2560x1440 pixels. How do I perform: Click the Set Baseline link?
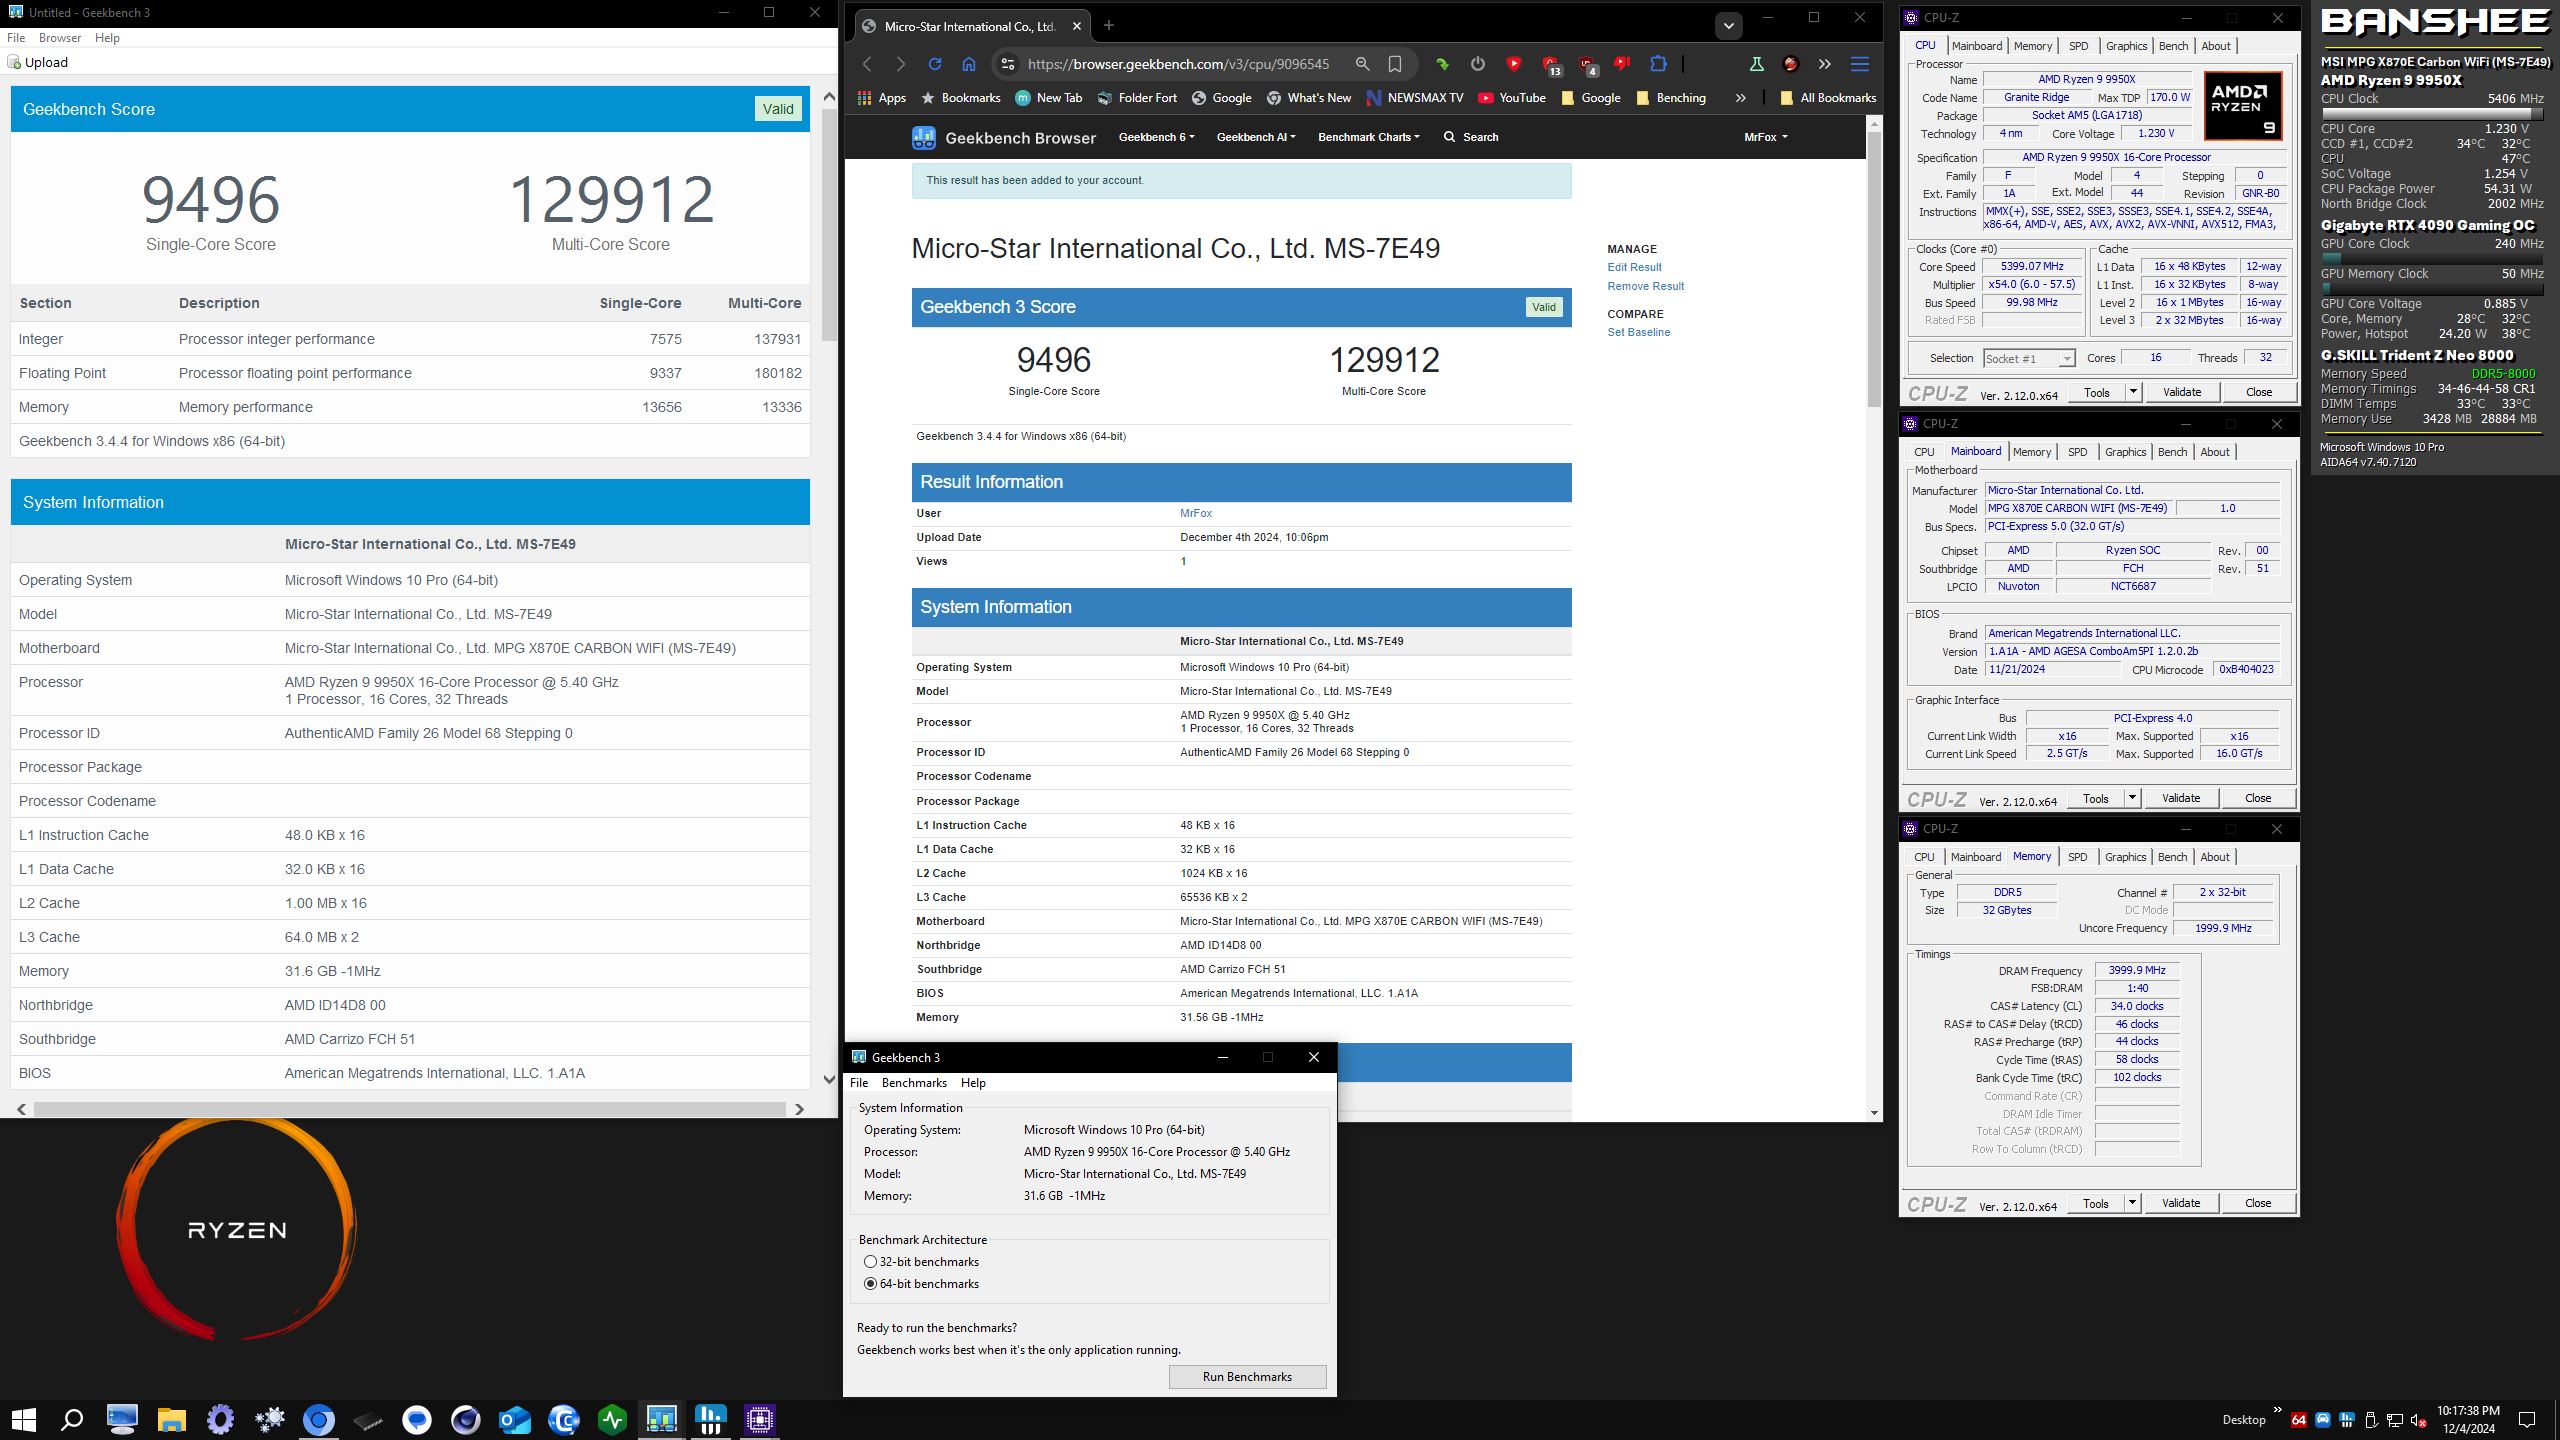click(x=1638, y=332)
